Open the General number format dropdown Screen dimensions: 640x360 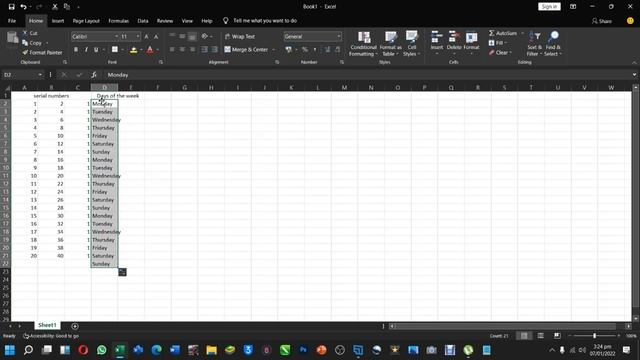pos(339,36)
